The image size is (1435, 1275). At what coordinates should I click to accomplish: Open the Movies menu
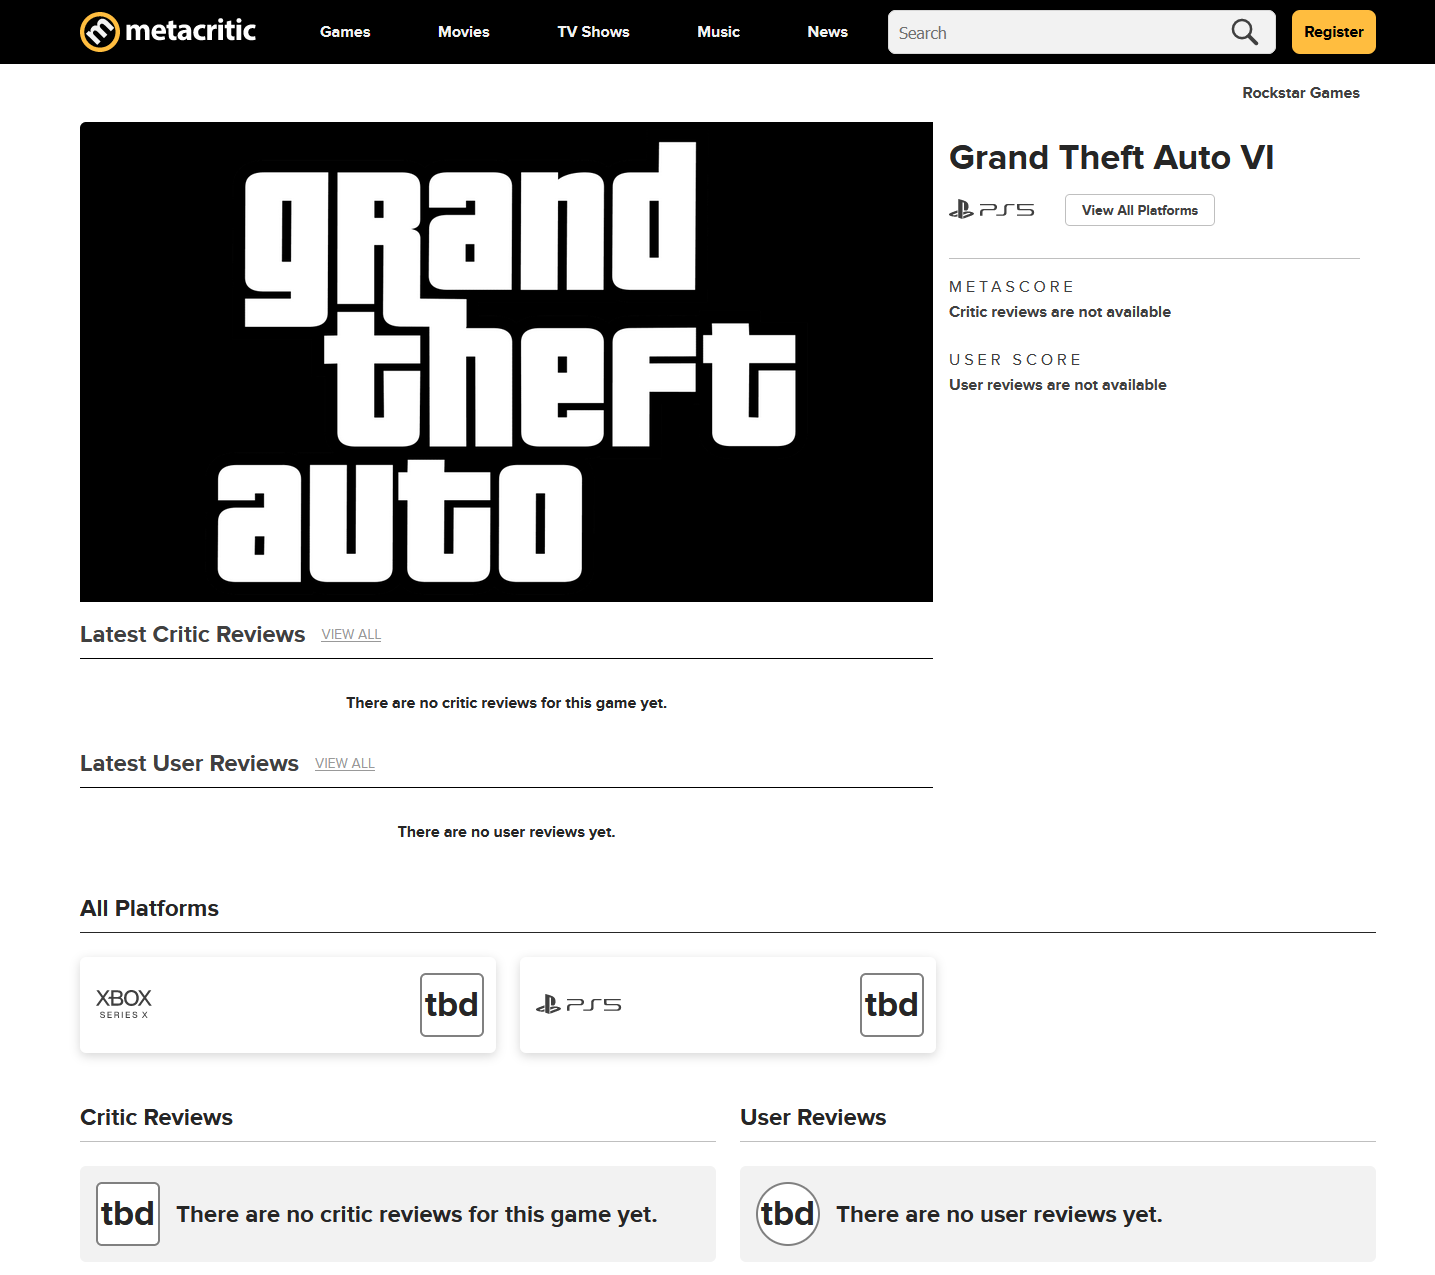(x=464, y=32)
